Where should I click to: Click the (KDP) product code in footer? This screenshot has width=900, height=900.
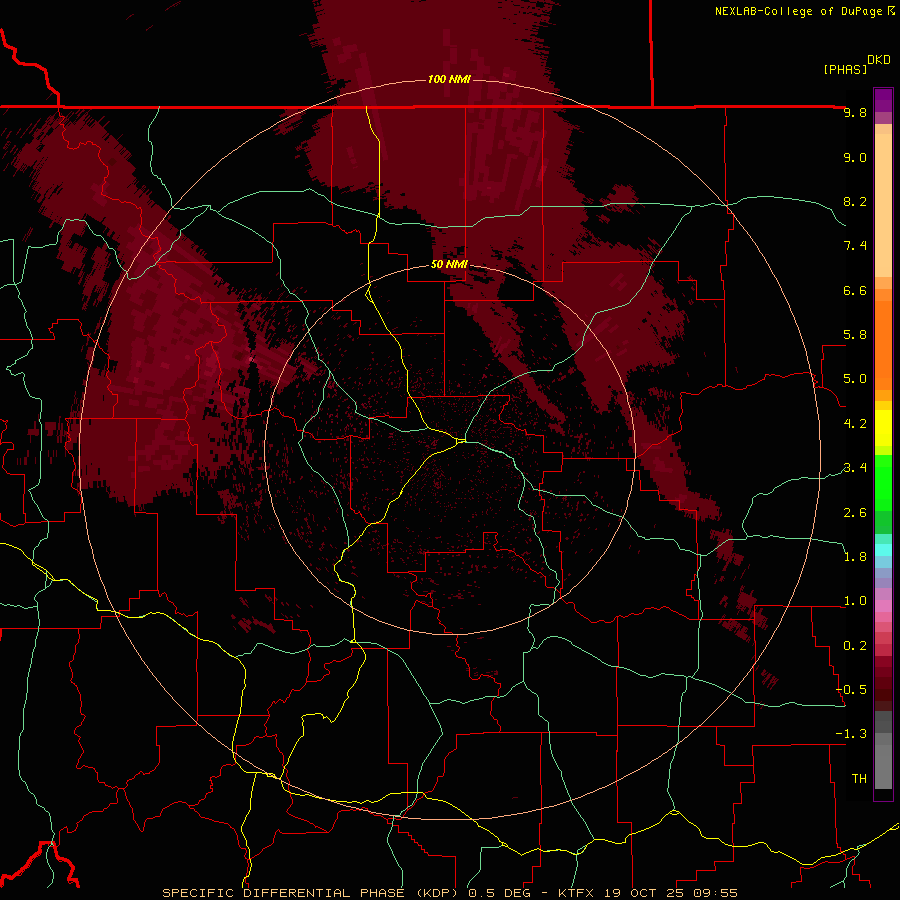[x=437, y=893]
